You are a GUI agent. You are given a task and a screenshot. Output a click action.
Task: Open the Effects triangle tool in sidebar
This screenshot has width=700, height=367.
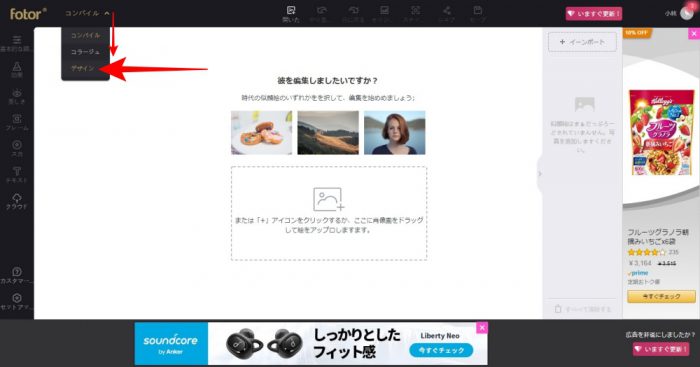coord(17,70)
